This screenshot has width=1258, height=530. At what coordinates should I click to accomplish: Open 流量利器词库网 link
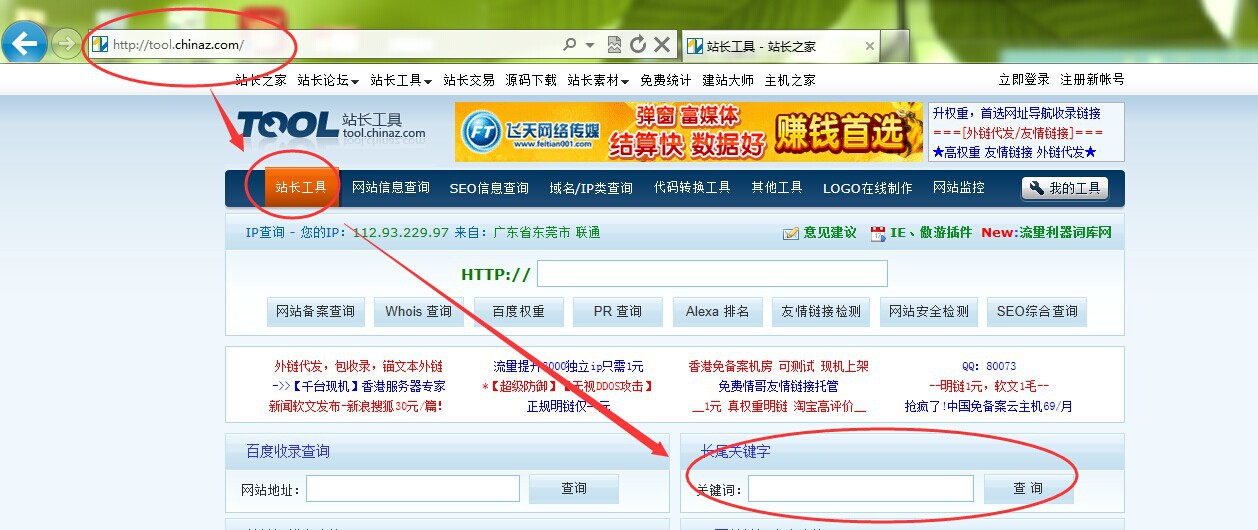1065,233
